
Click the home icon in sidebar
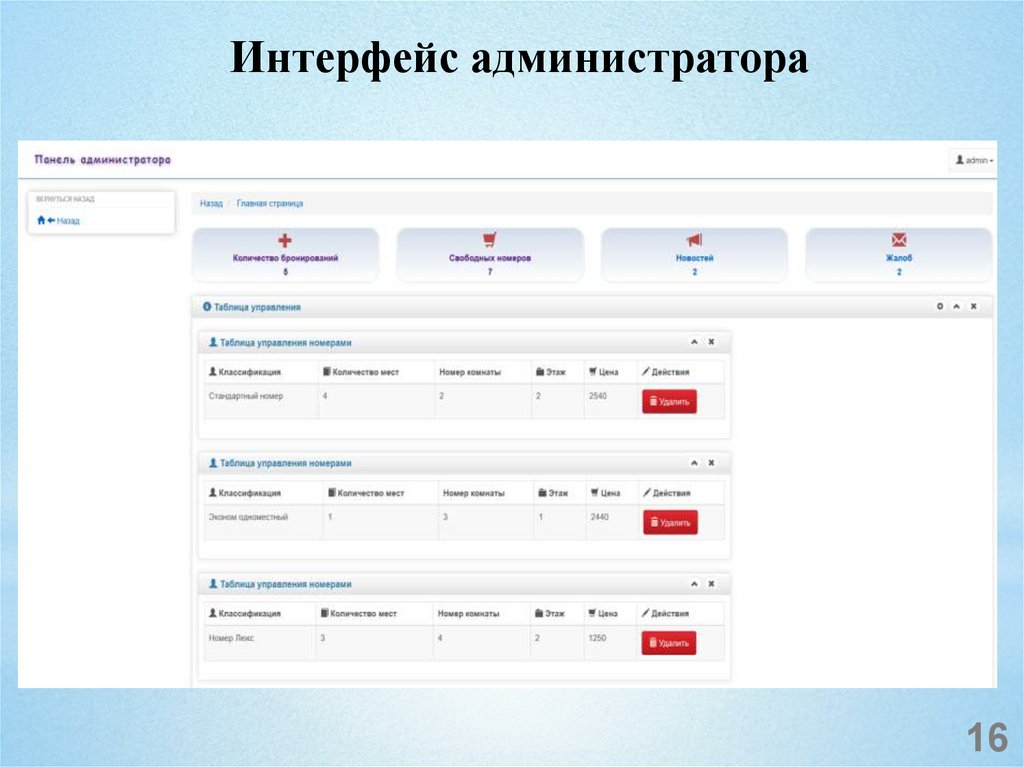[41, 221]
